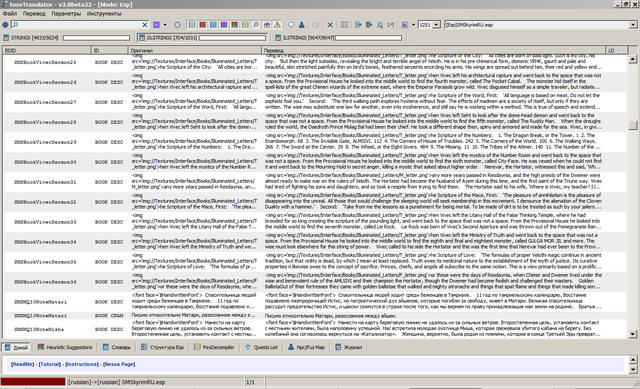Click the yellow warning triangle icon

click(277, 25)
